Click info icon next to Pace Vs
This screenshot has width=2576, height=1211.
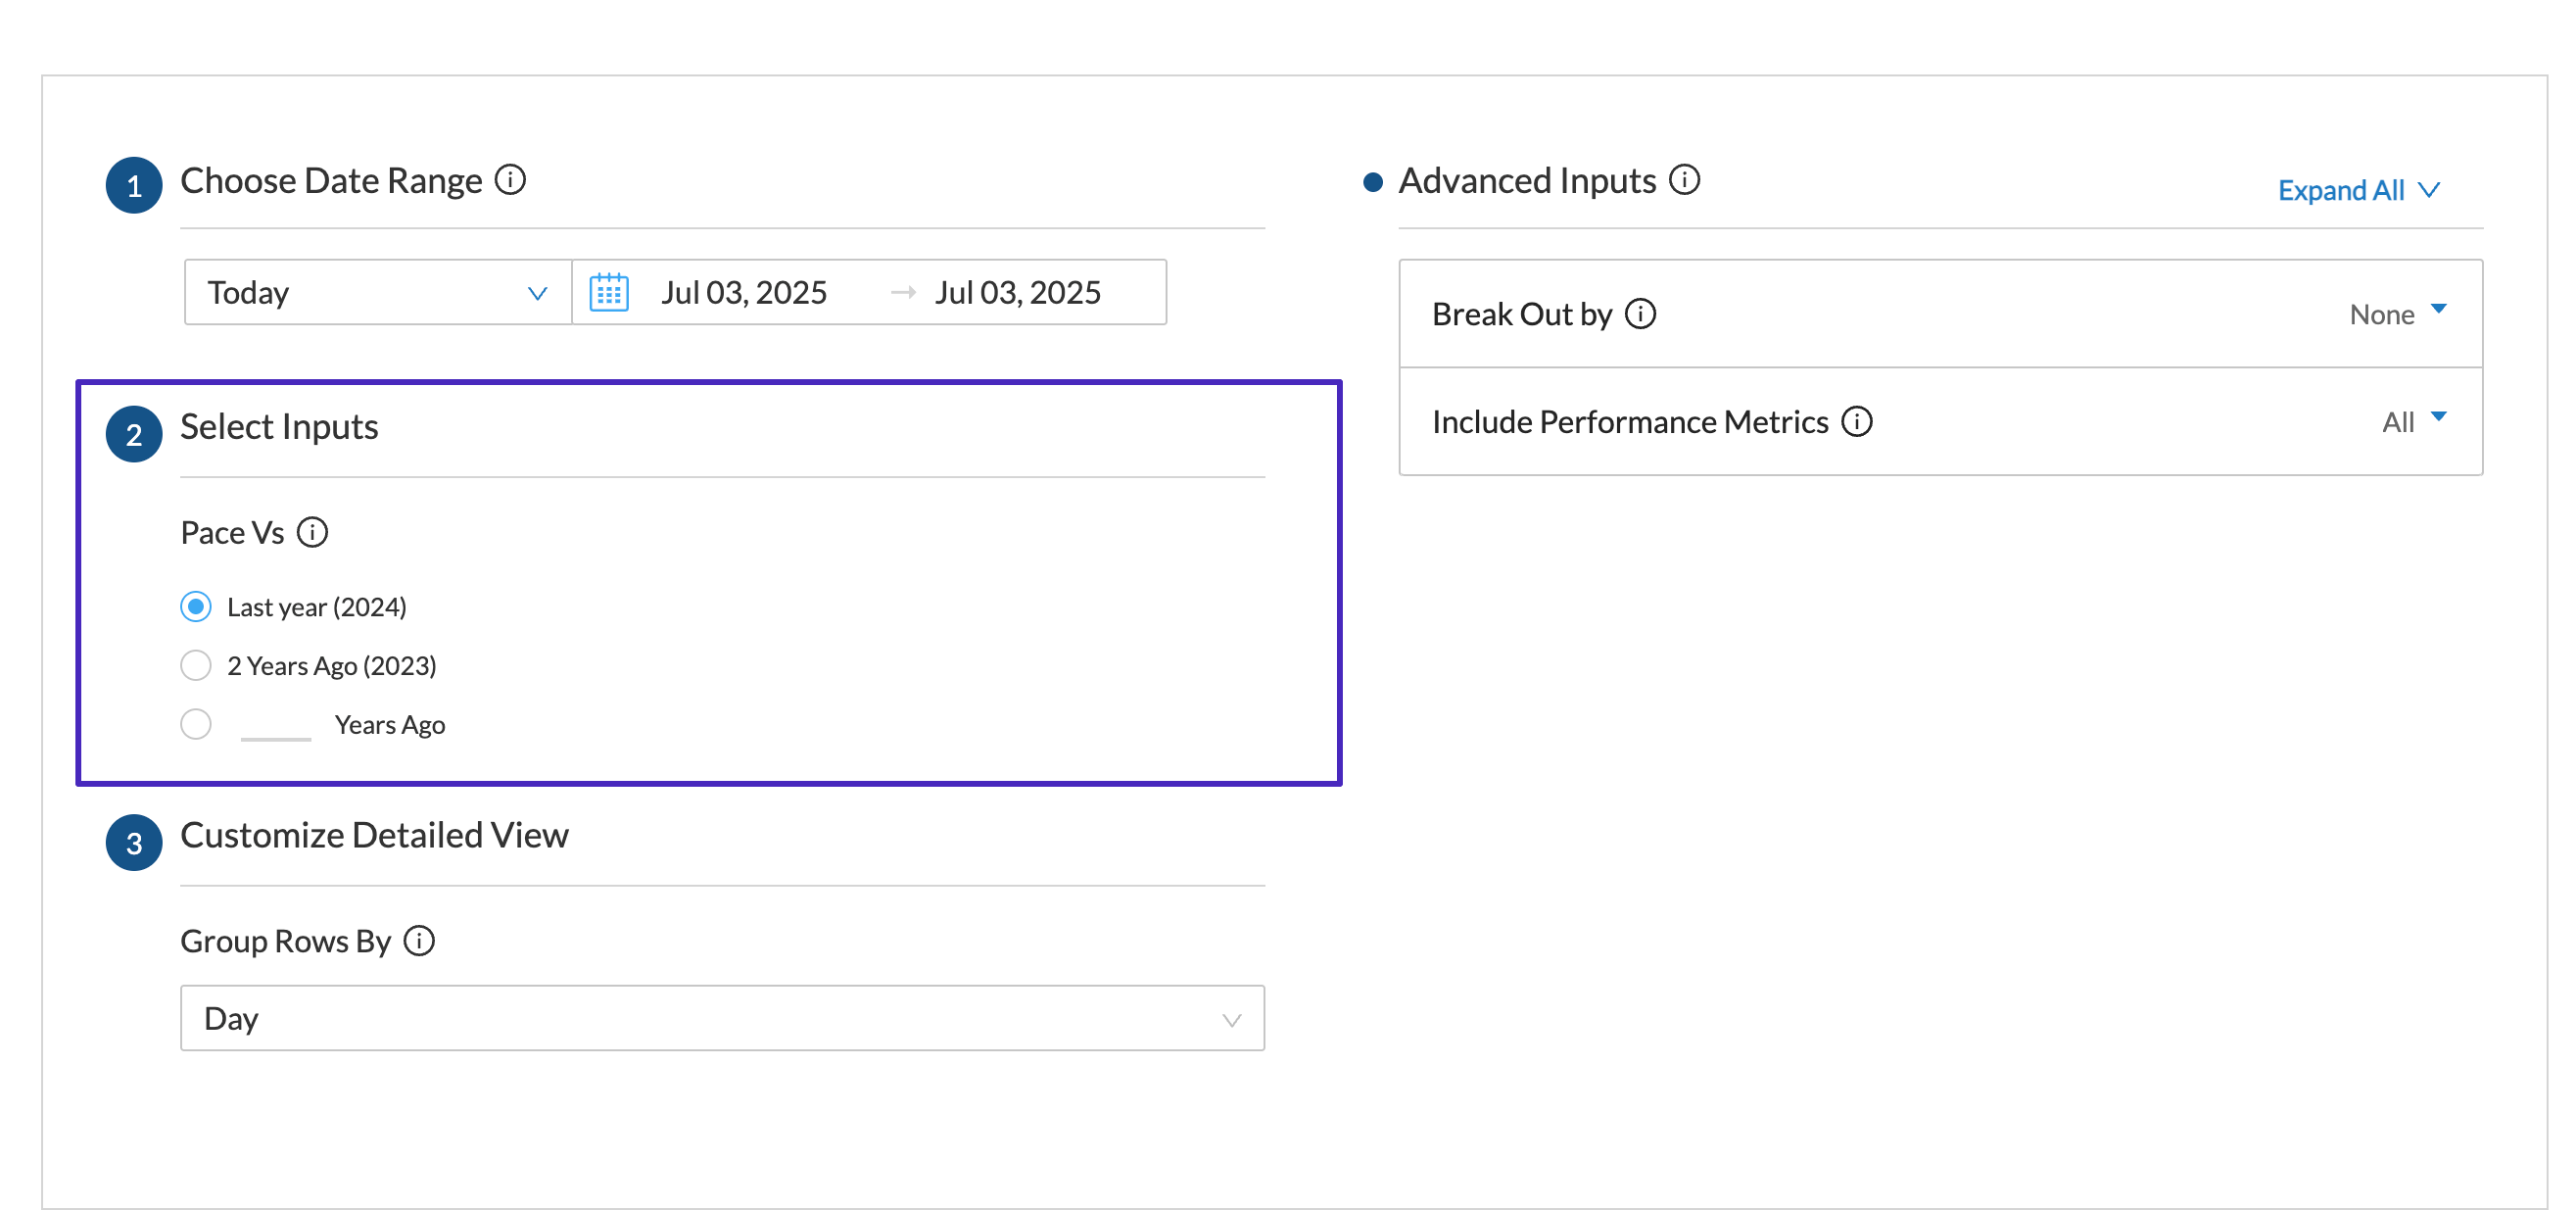[312, 532]
